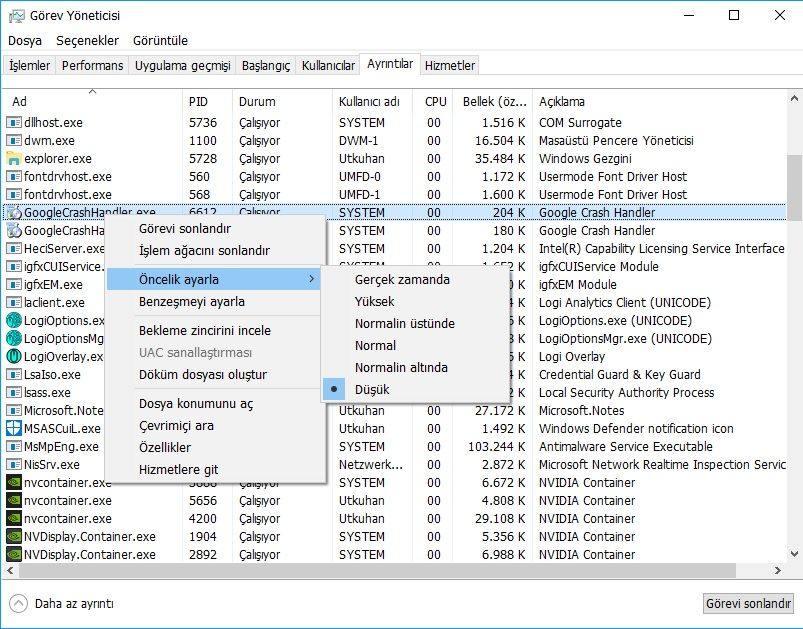Choose Benzeşmeyi ayarla
Viewport: 803px width, 629px height.
pos(214,302)
